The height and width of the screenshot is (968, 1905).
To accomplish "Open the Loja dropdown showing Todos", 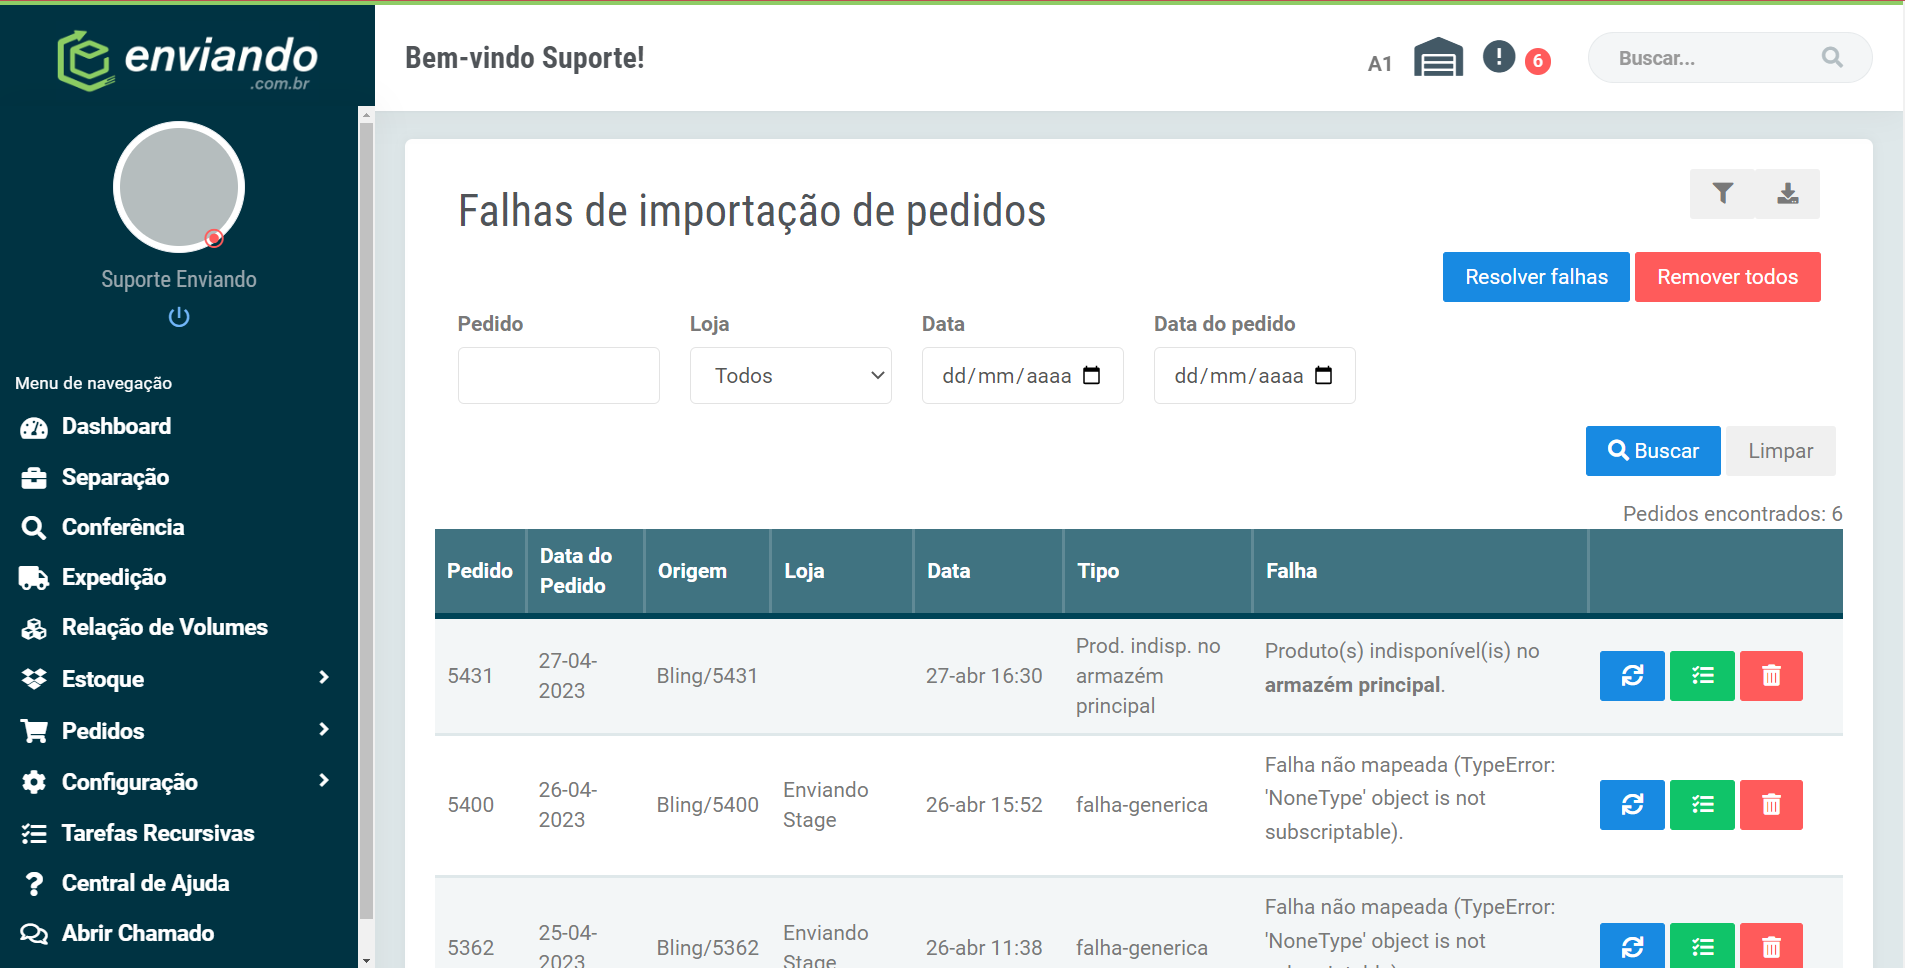I will [x=790, y=376].
